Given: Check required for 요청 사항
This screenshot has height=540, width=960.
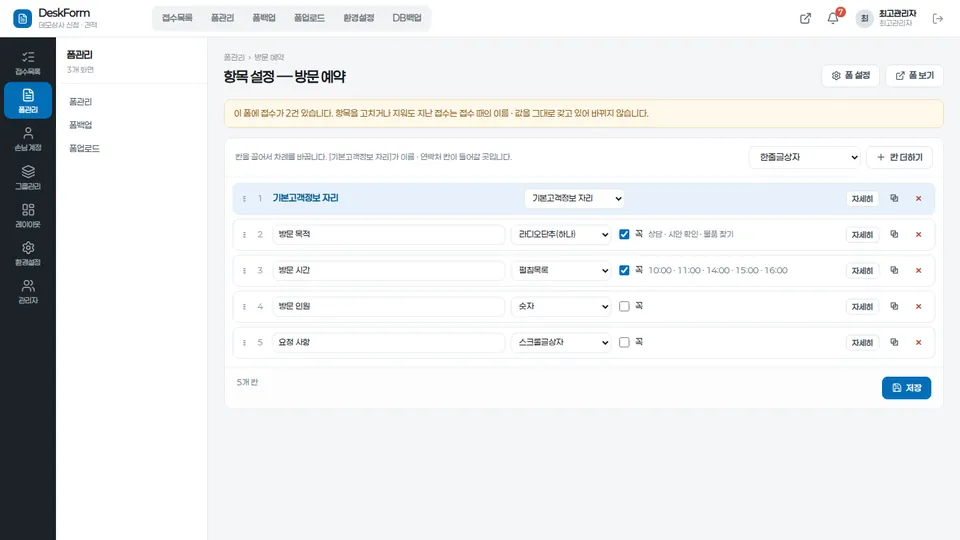Looking at the screenshot, I should pyautogui.click(x=624, y=342).
